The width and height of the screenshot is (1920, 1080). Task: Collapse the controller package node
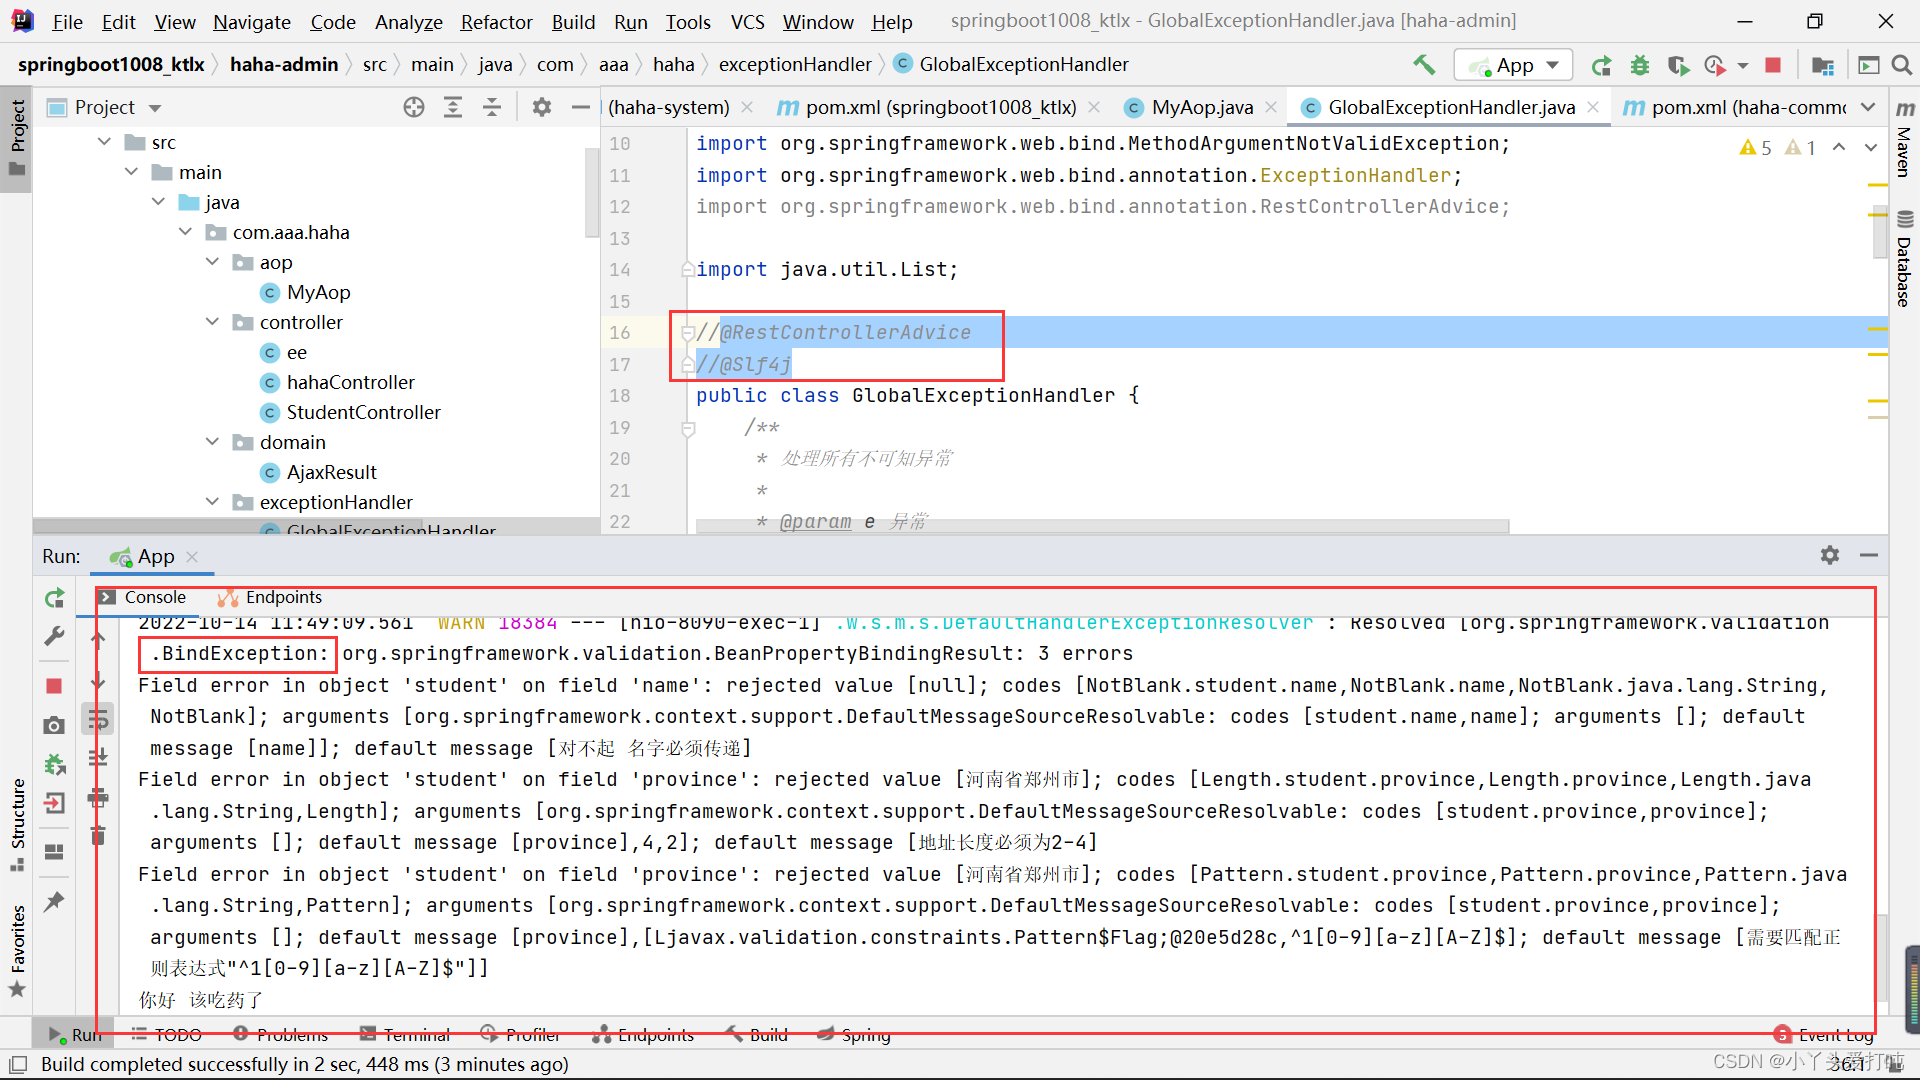pos(213,322)
